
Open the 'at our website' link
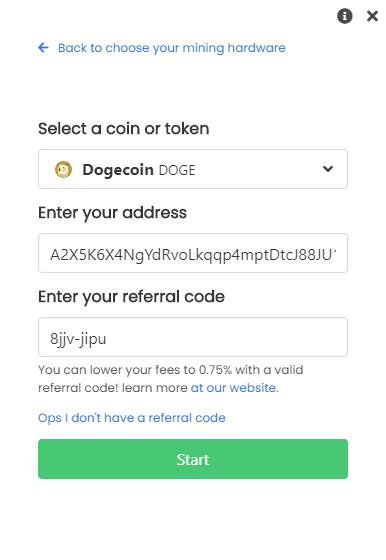[x=234, y=388]
